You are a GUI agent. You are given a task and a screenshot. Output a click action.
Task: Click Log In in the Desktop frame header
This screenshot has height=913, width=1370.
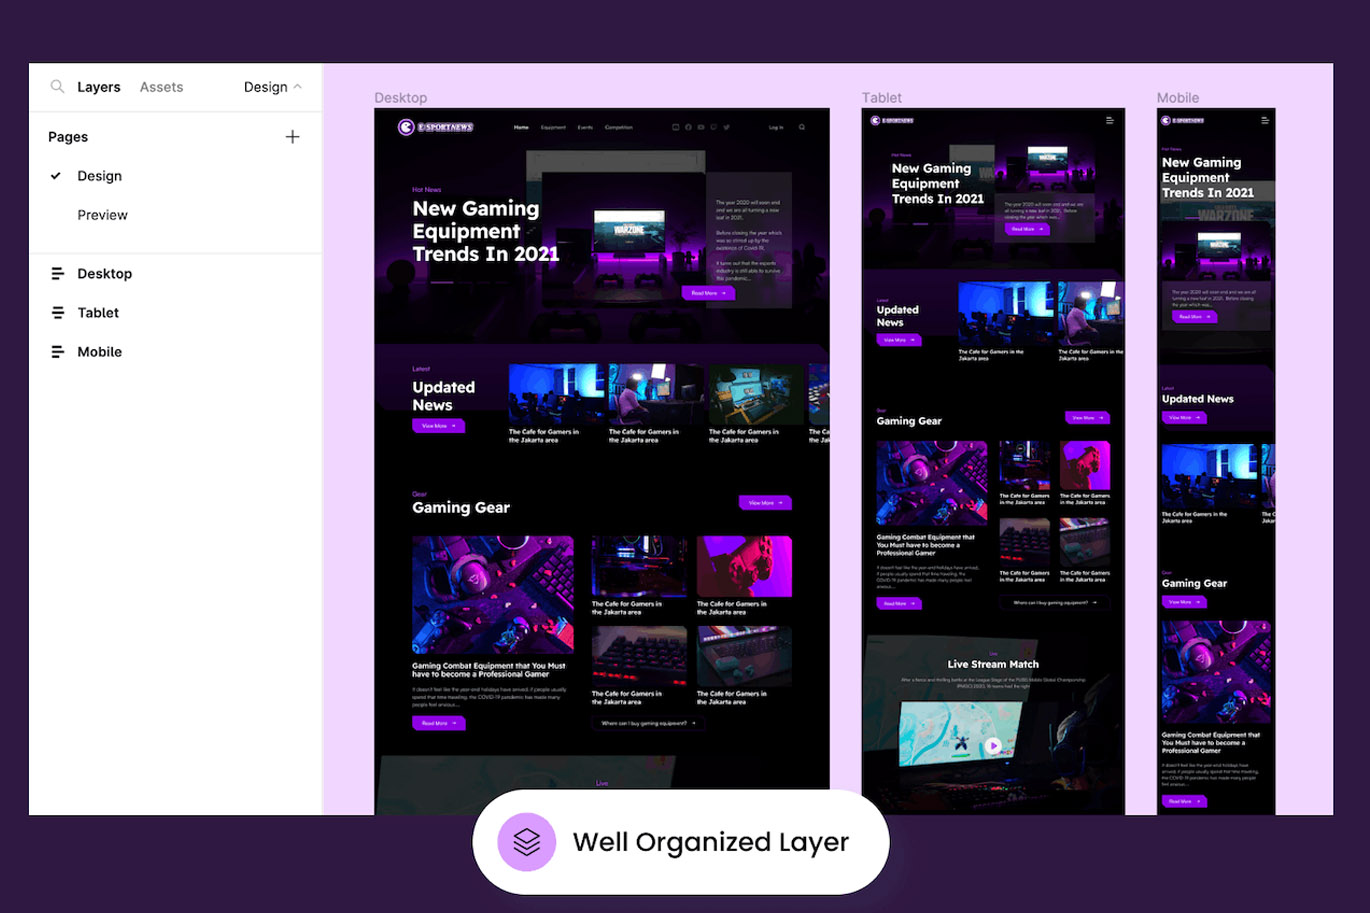coord(775,127)
